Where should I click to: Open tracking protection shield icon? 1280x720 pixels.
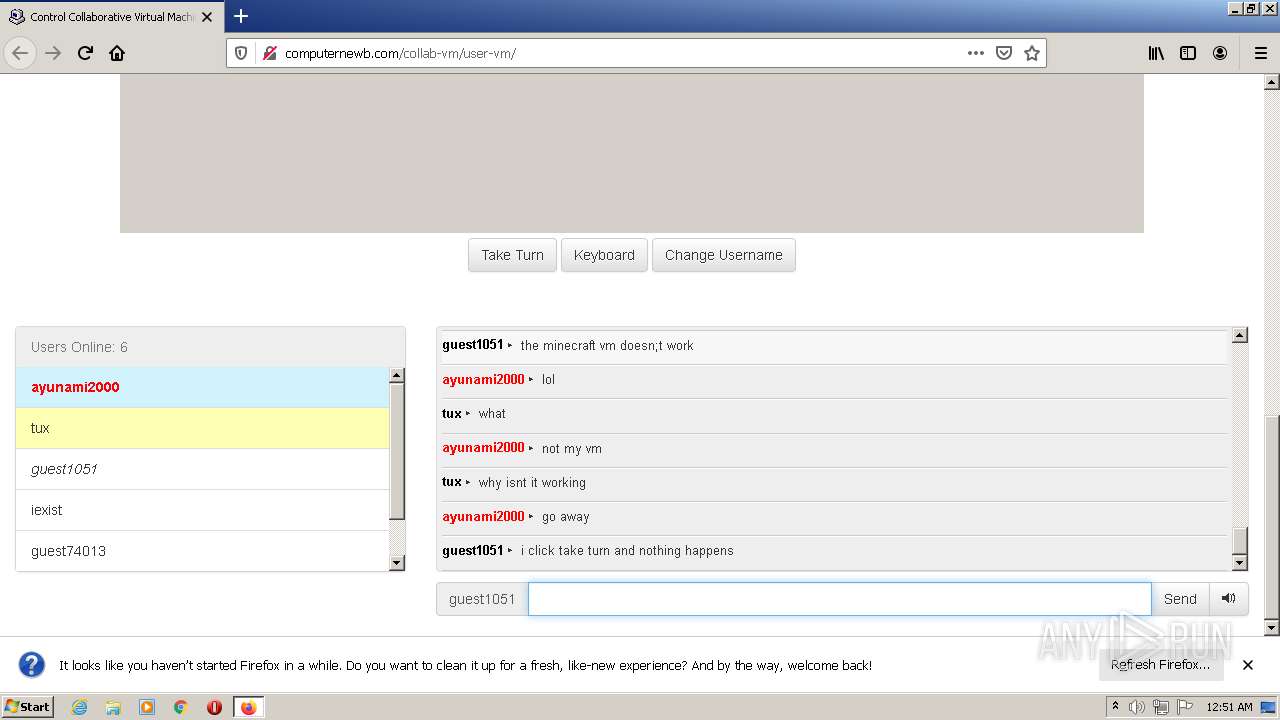point(241,53)
